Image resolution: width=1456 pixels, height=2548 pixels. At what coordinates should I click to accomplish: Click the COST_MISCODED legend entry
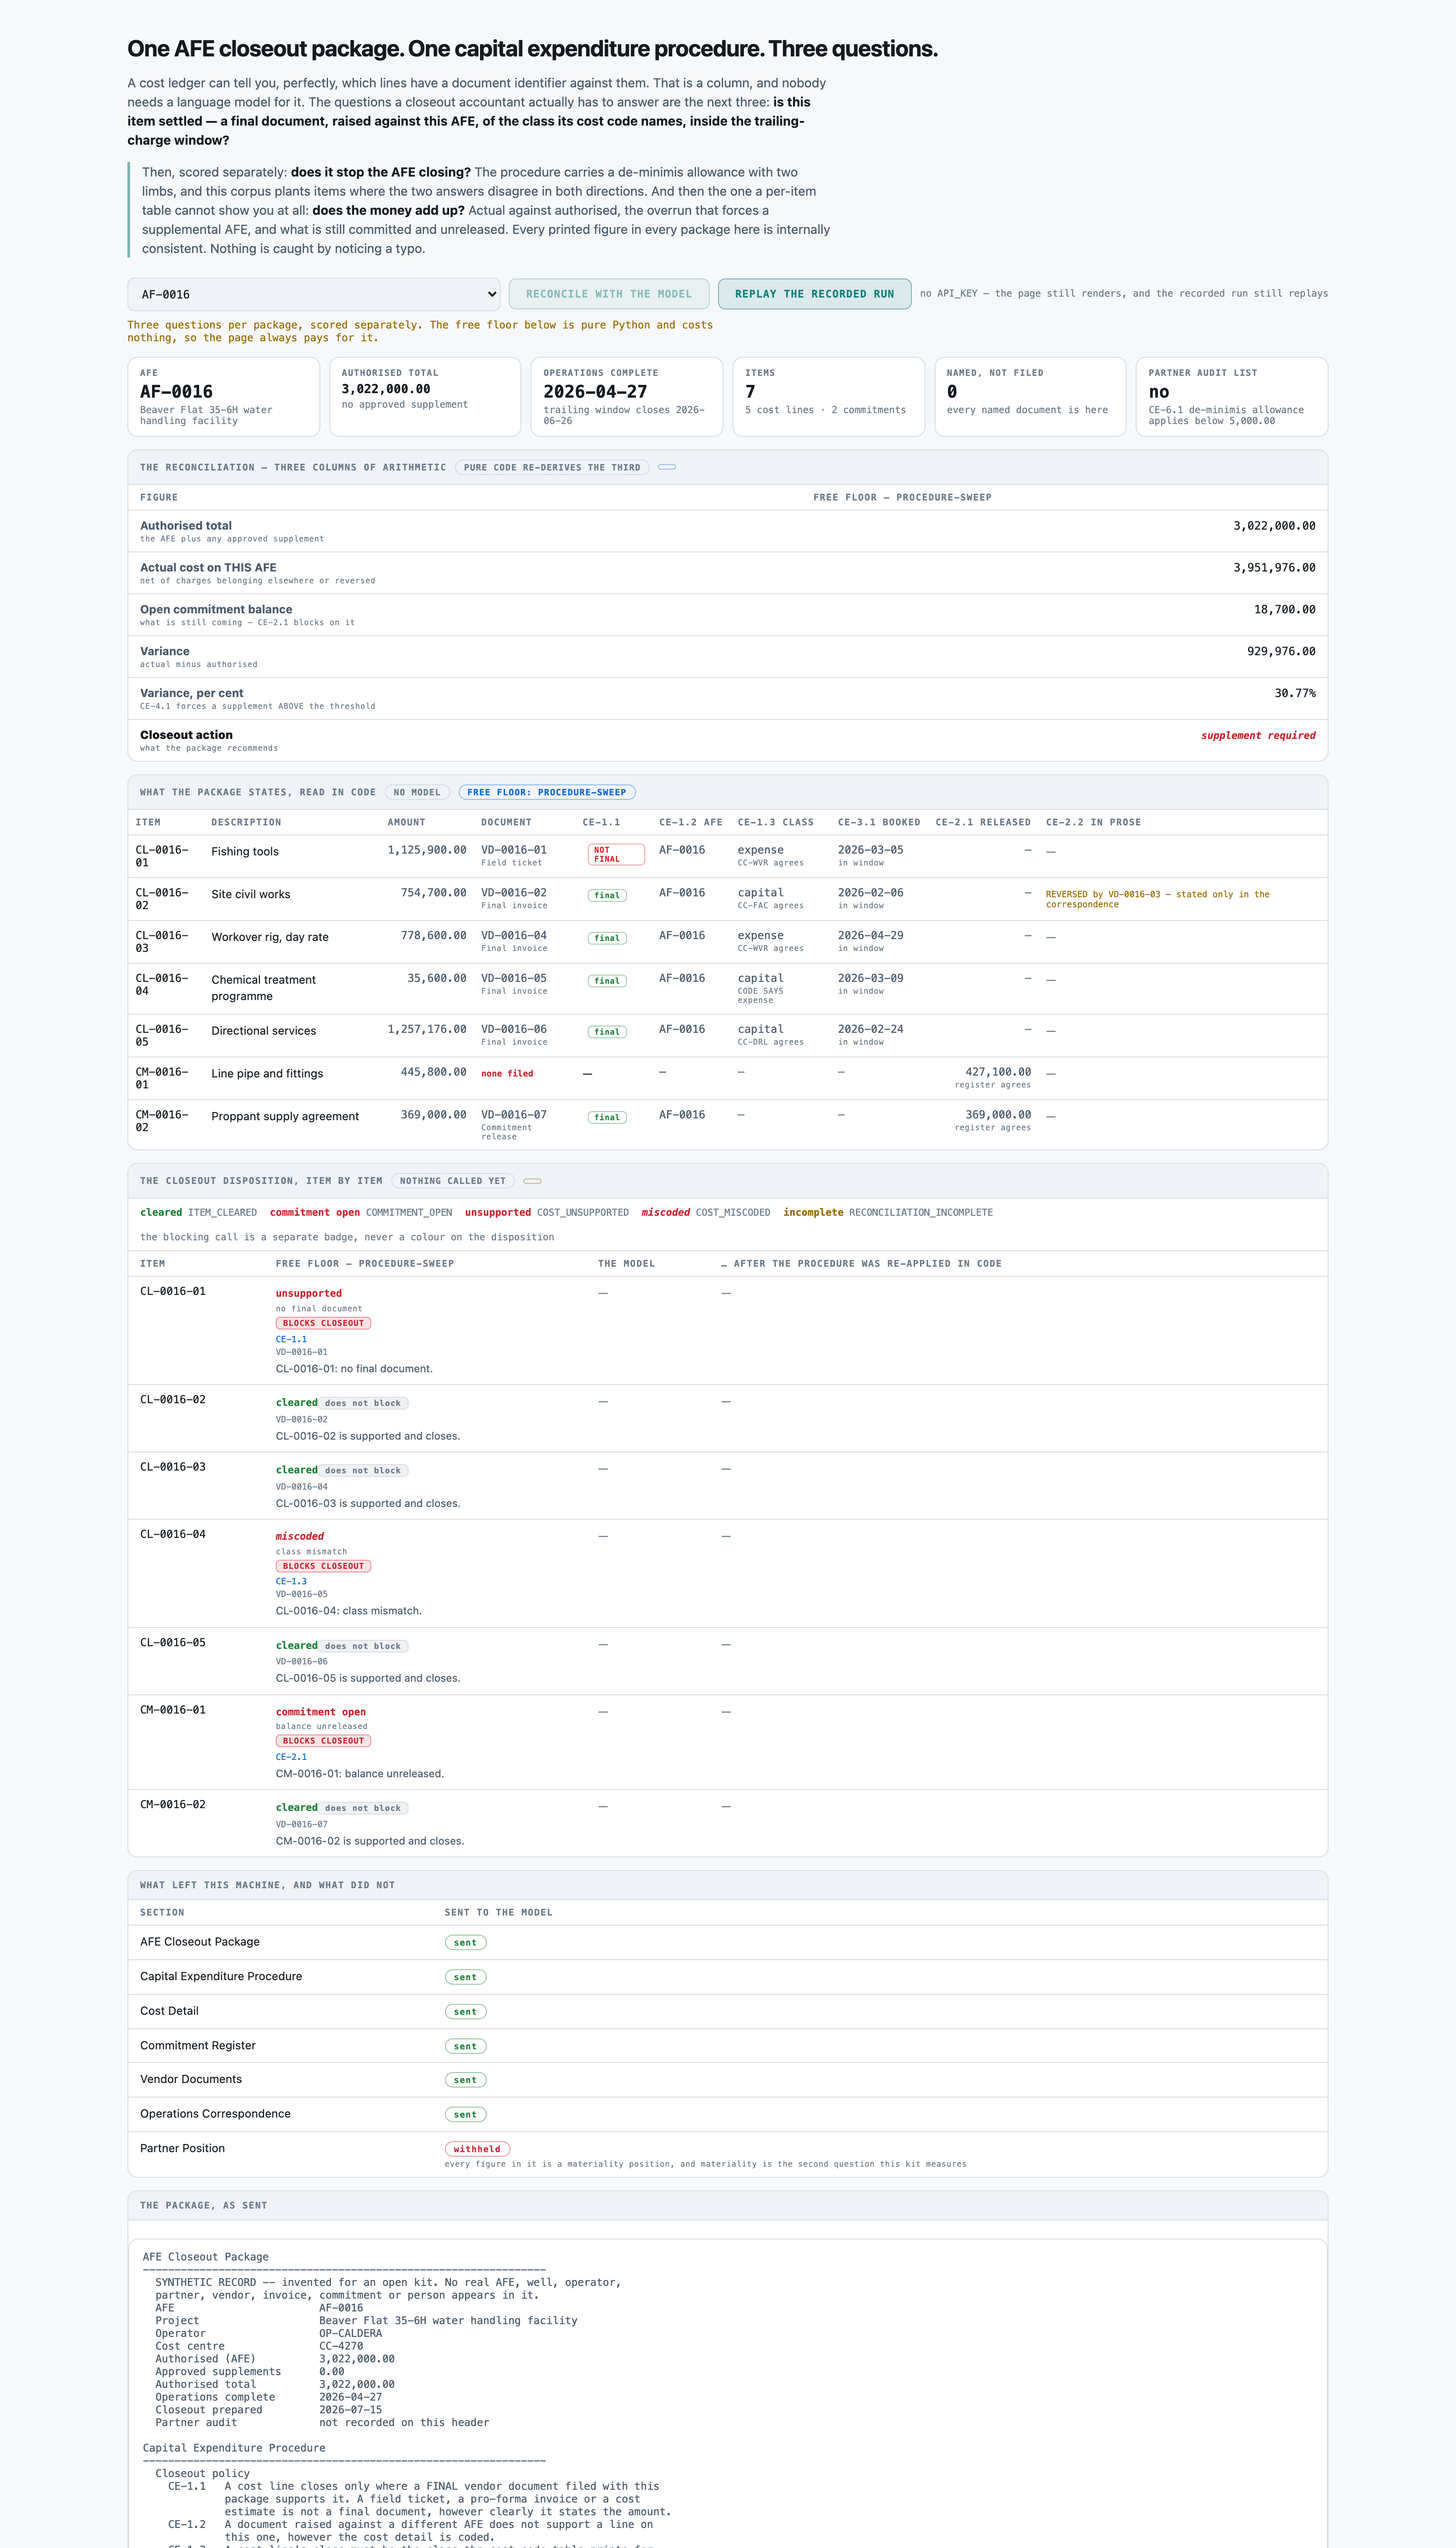[706, 1213]
